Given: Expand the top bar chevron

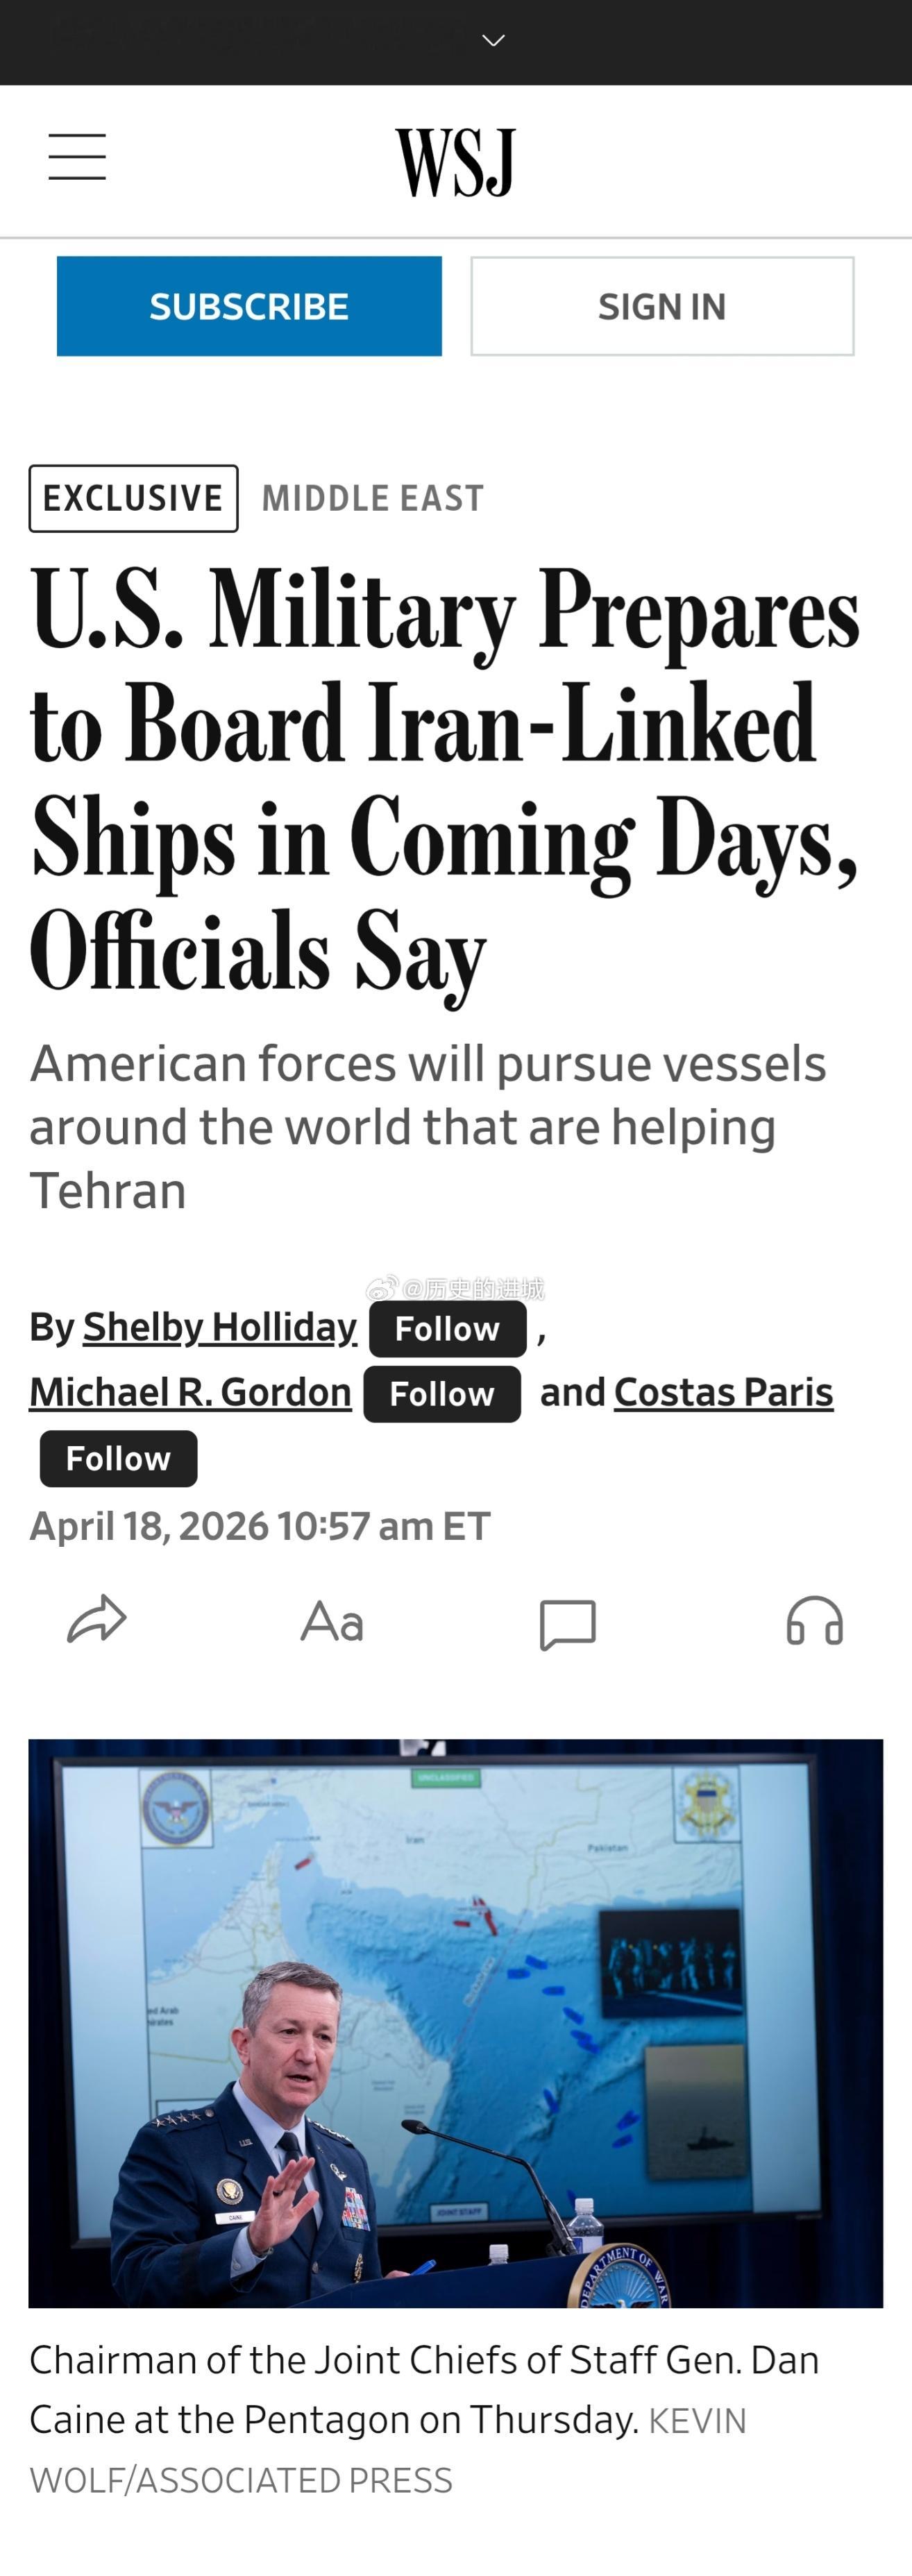Looking at the screenshot, I should [x=493, y=40].
